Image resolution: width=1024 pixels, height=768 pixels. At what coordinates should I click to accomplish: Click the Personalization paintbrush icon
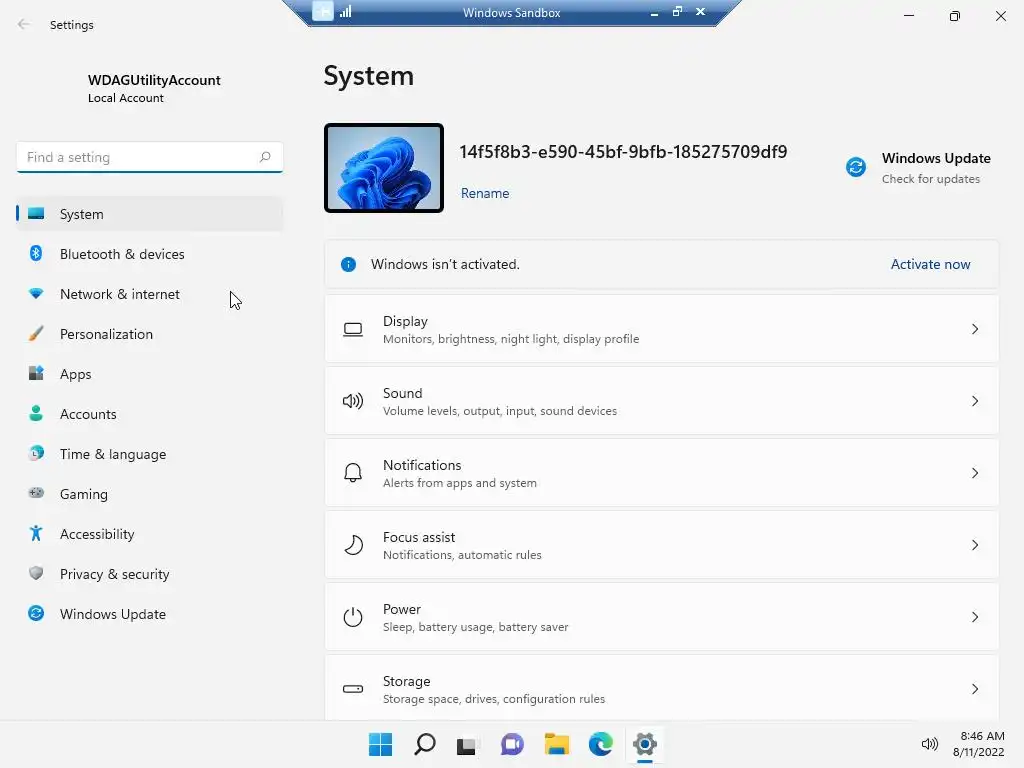[x=36, y=334]
